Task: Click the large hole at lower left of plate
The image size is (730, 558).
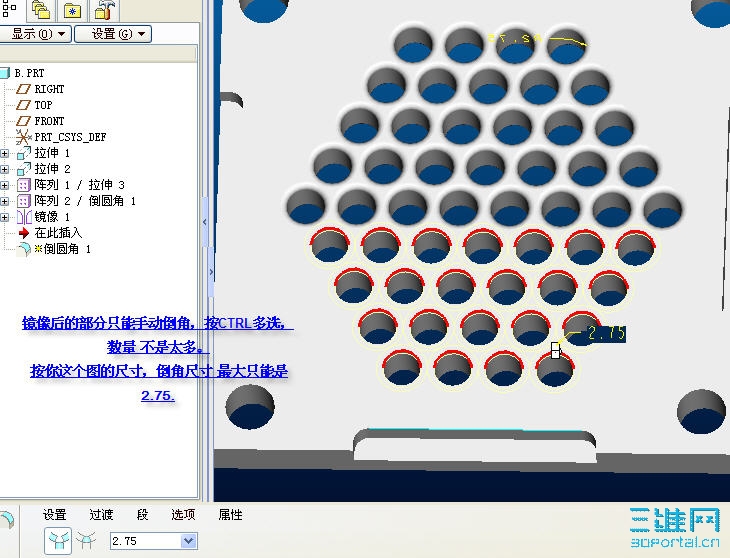Action: (x=250, y=406)
